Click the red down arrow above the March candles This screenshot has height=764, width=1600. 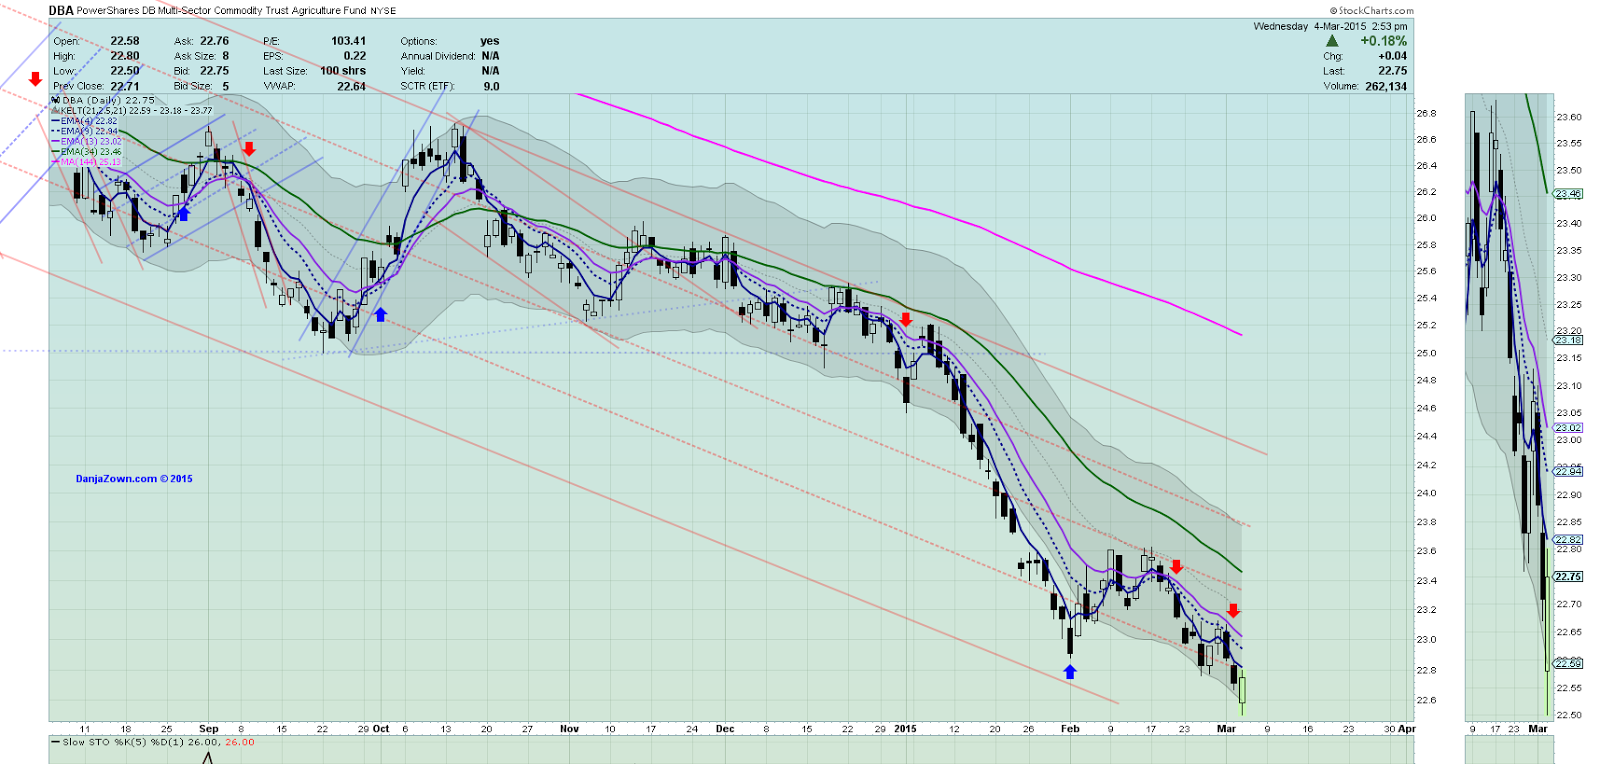tap(1233, 610)
